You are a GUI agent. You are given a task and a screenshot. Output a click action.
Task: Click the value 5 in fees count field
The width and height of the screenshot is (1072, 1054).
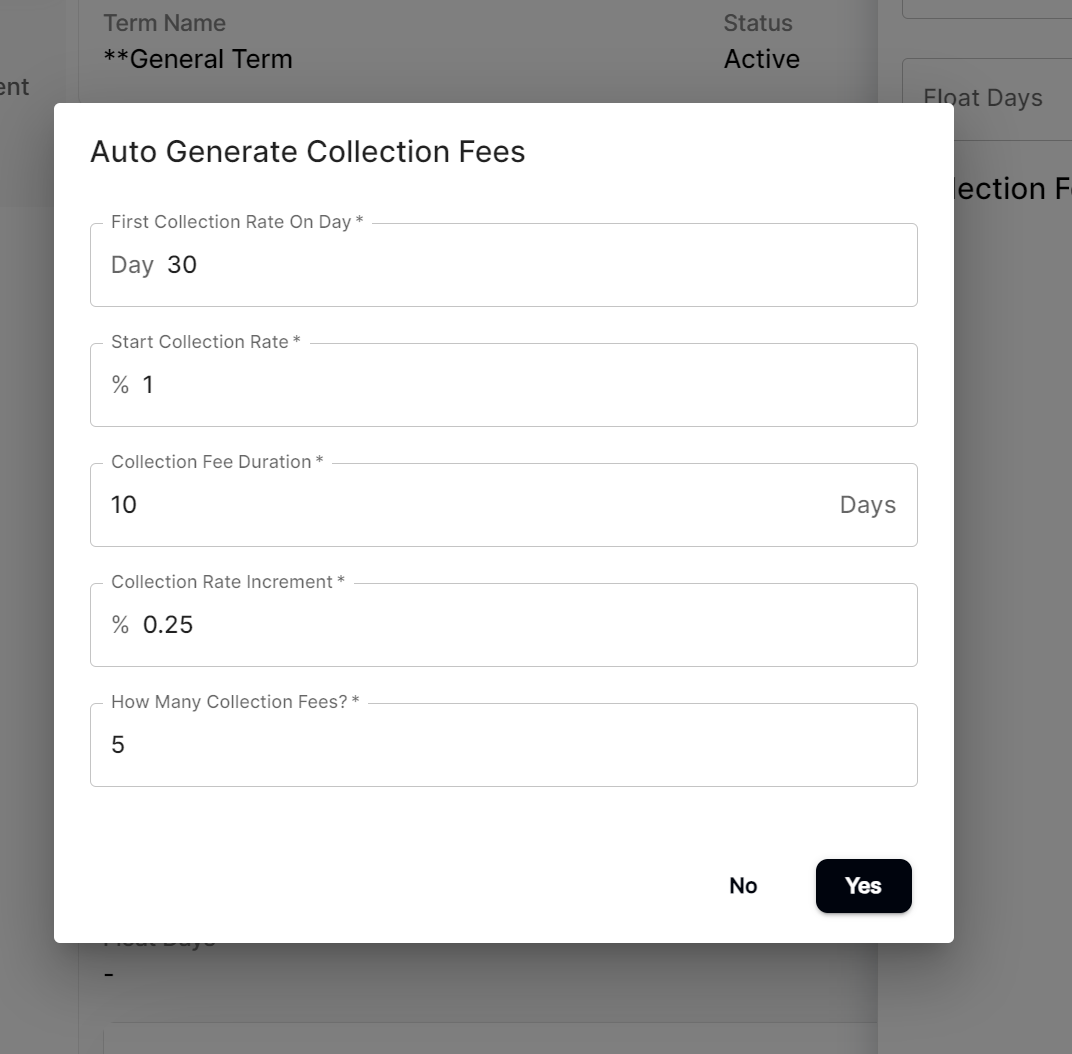pyautogui.click(x=117, y=744)
